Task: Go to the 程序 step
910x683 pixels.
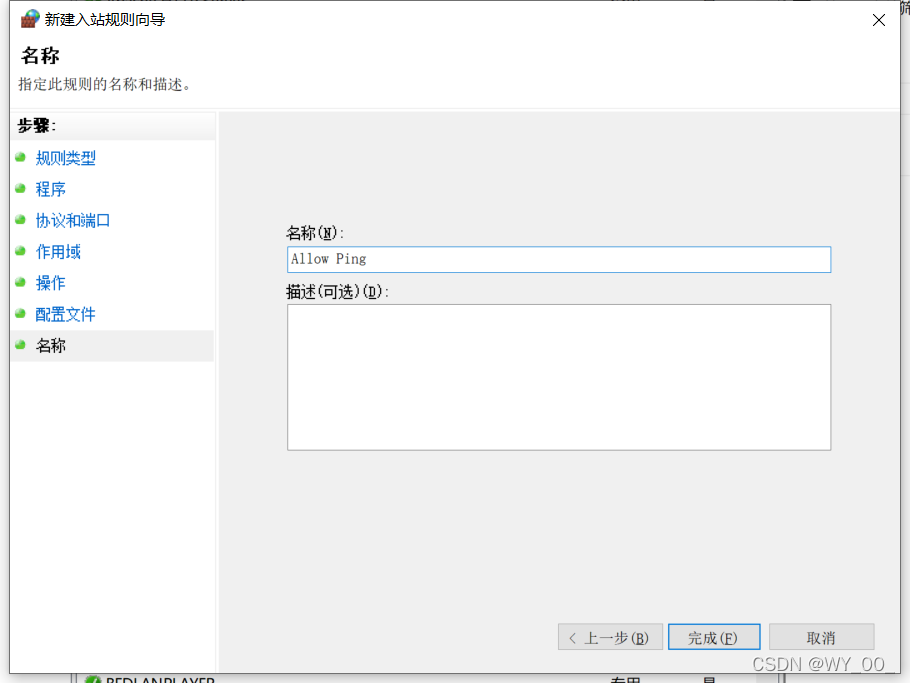Action: 50,189
